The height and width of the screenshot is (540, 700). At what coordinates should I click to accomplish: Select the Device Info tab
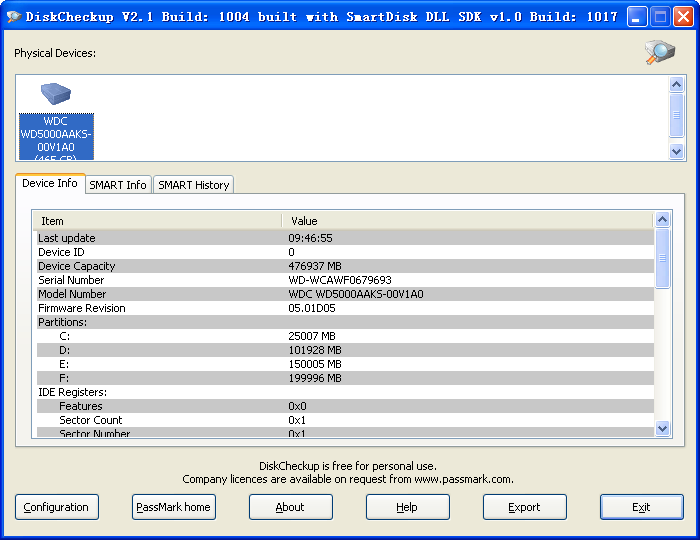[x=50, y=184]
